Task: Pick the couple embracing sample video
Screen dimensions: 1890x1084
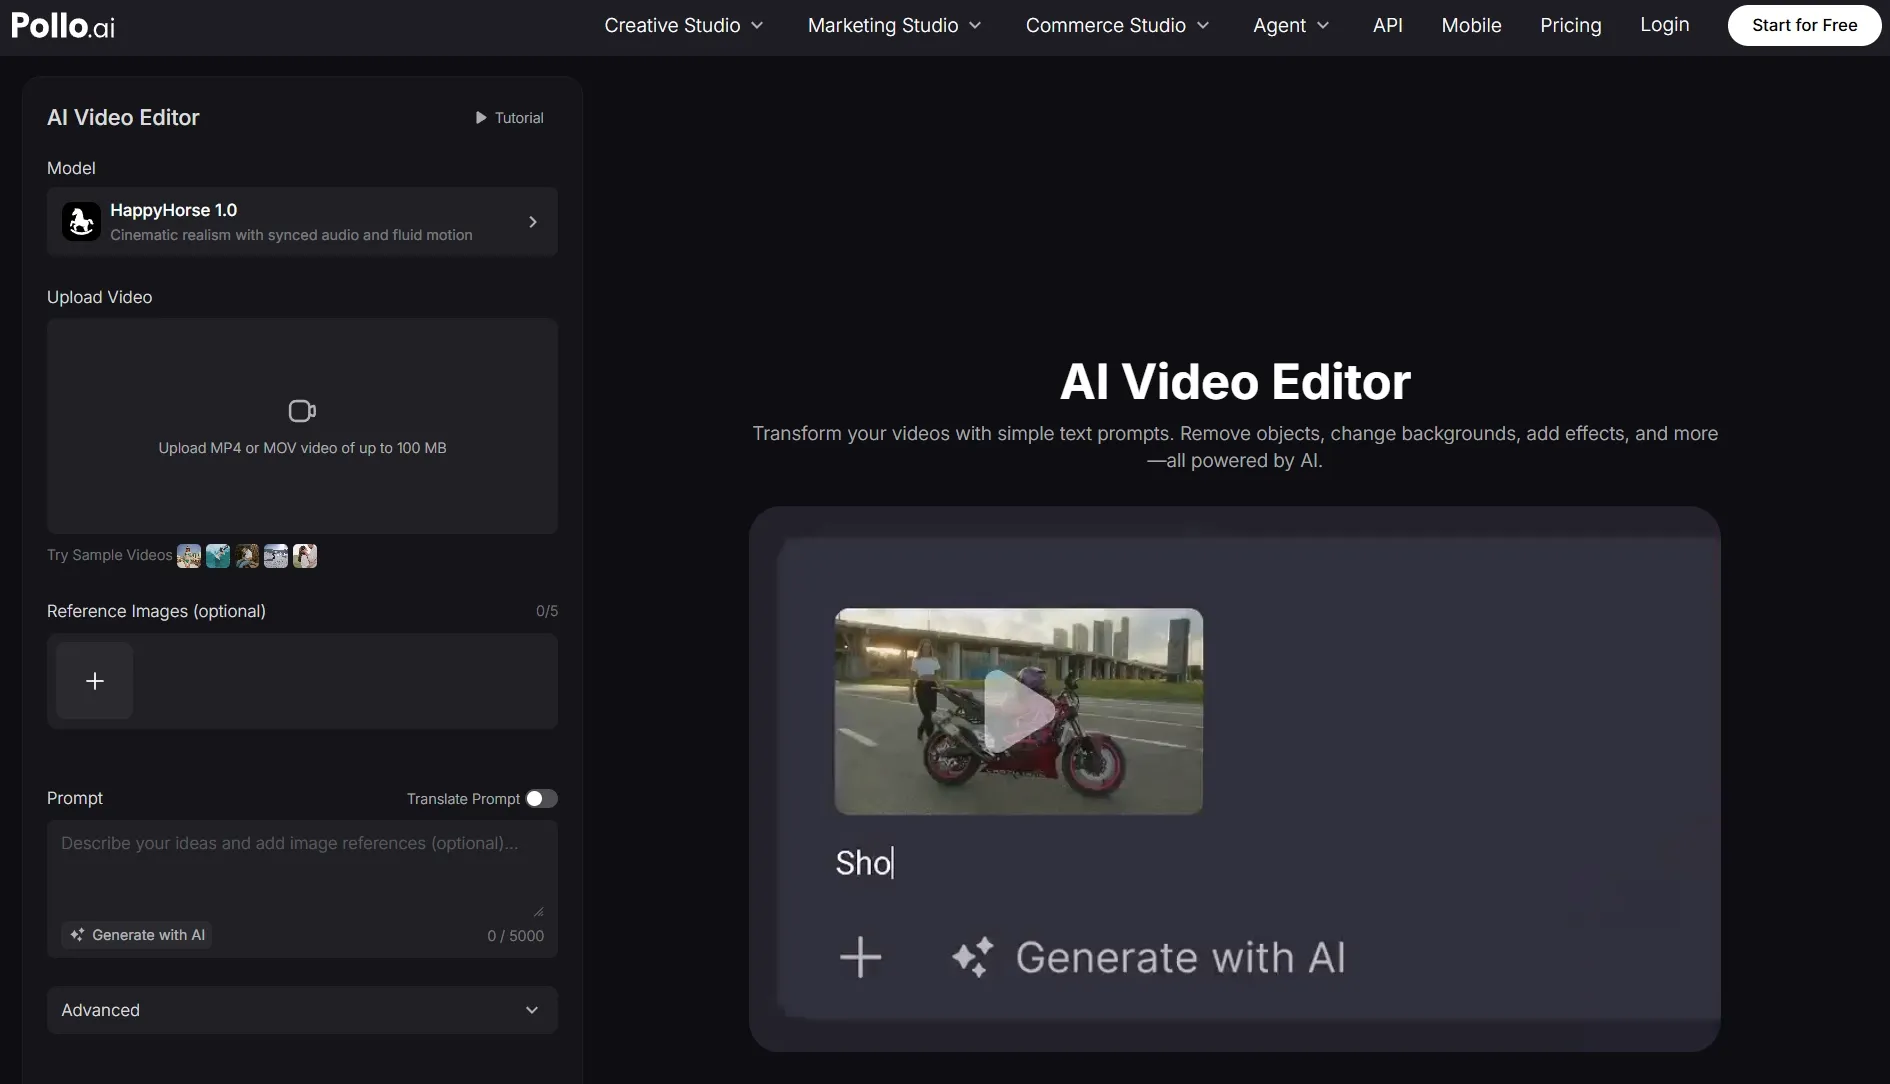Action: coord(305,556)
